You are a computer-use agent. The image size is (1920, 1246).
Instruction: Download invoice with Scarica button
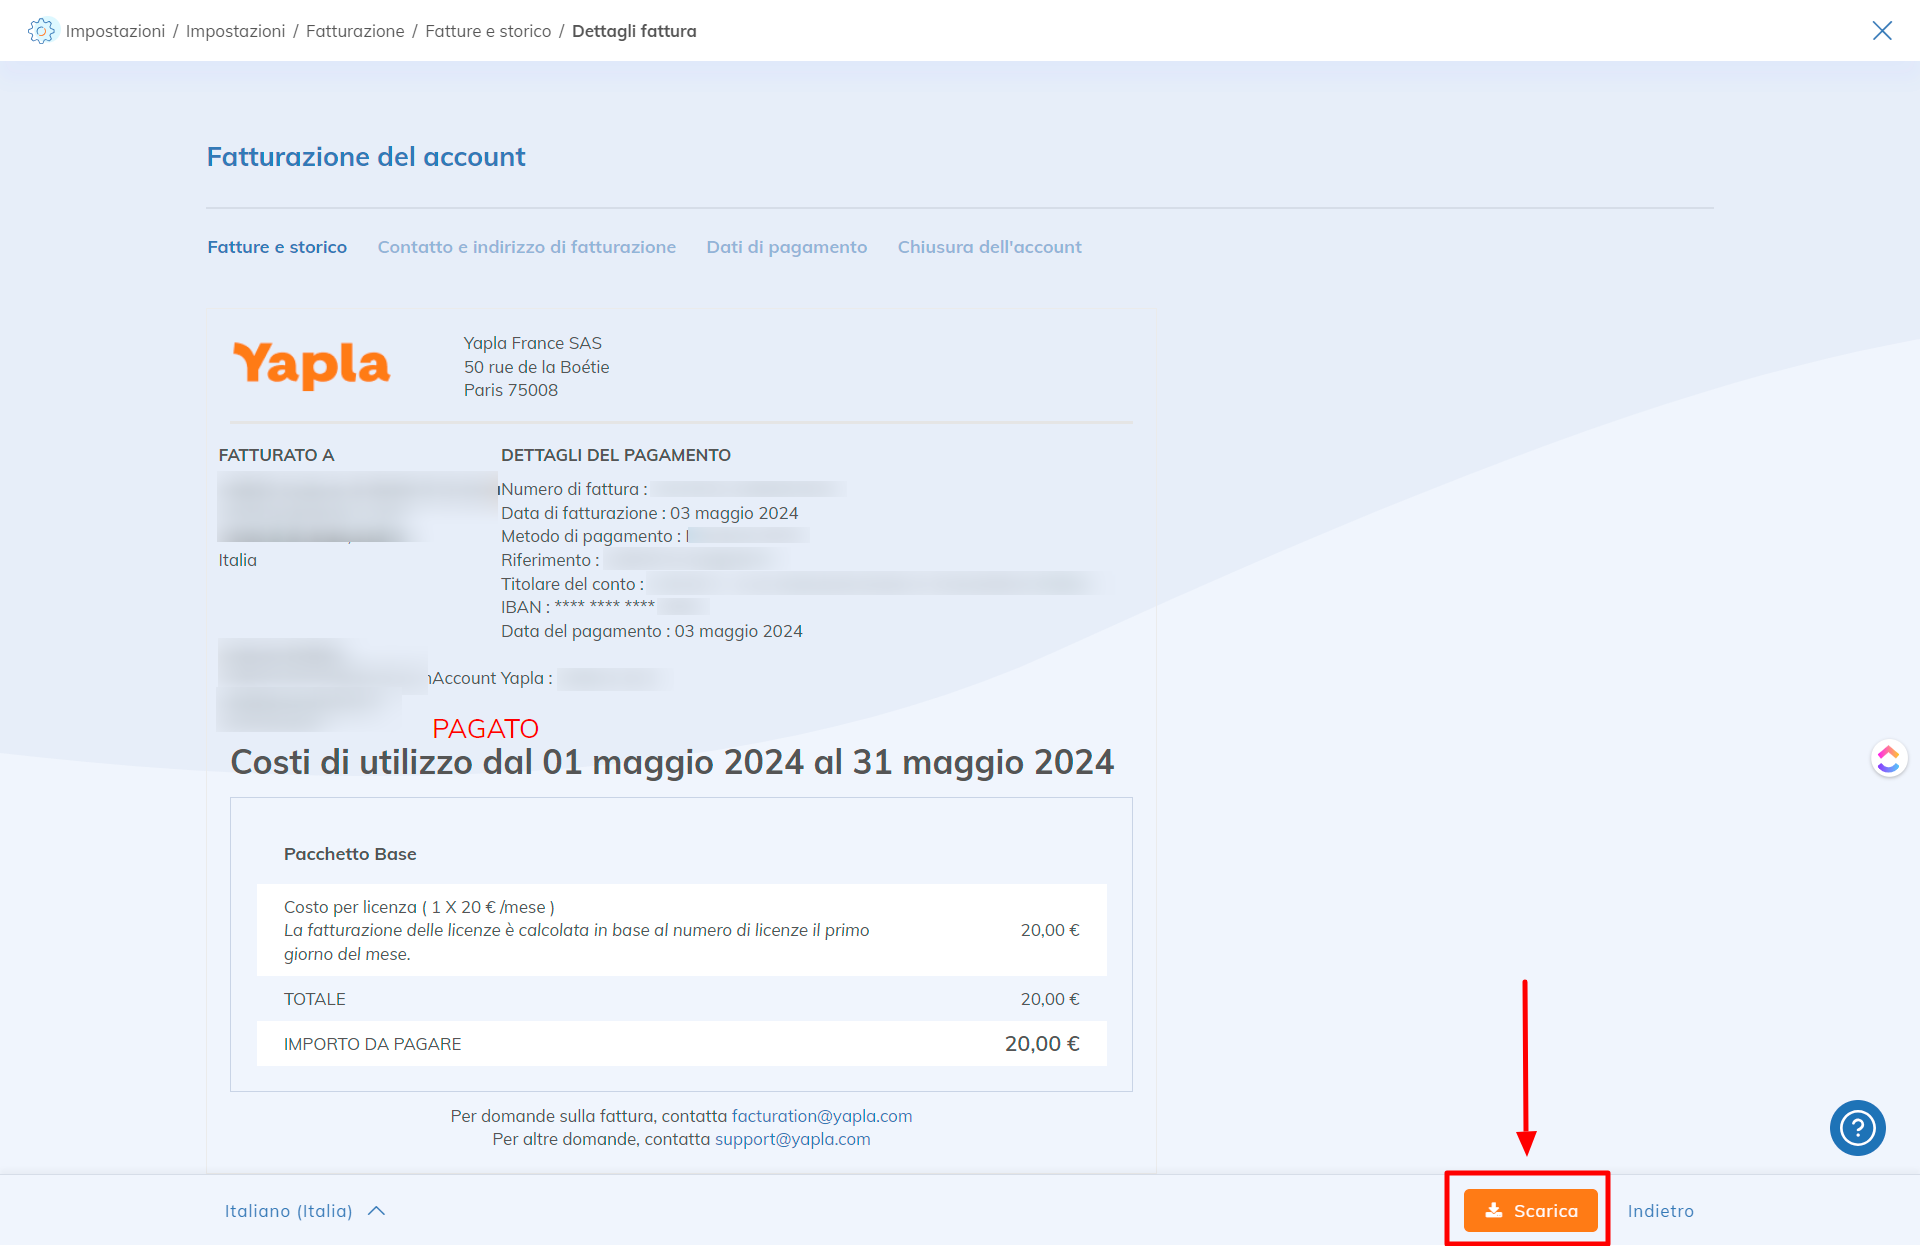(1530, 1210)
